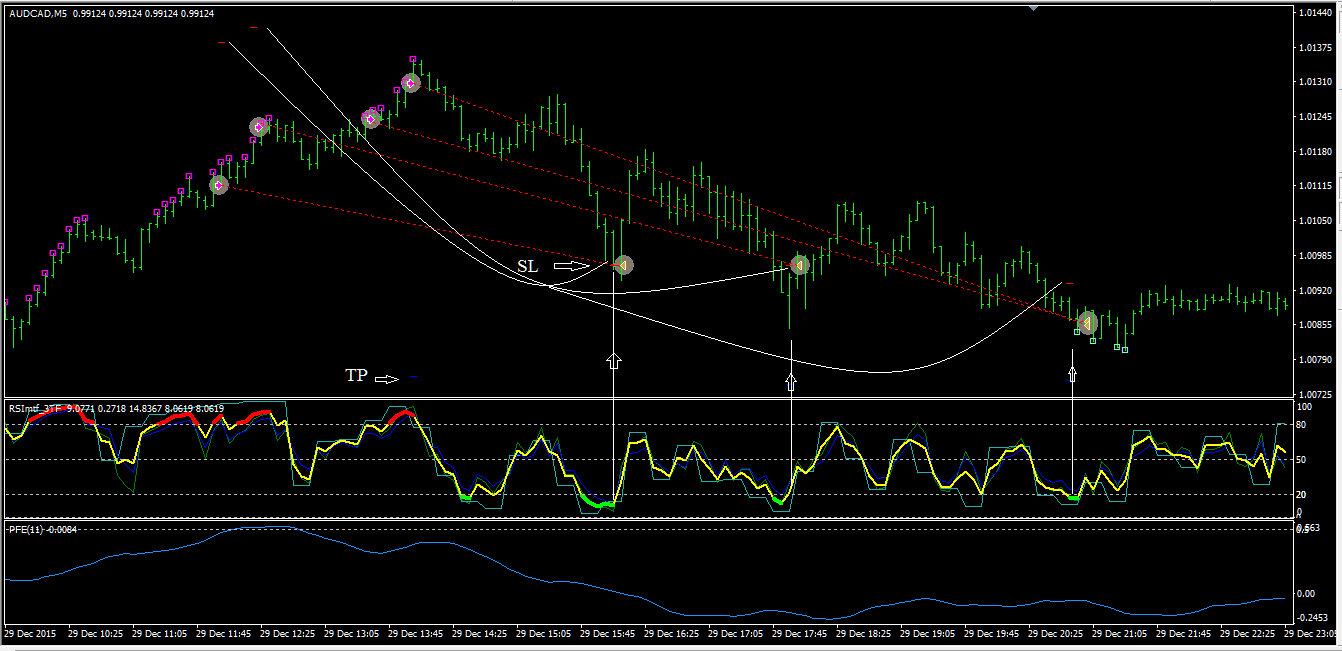Click RSI scale level 20
This screenshot has width=1342, height=651.
[1303, 495]
